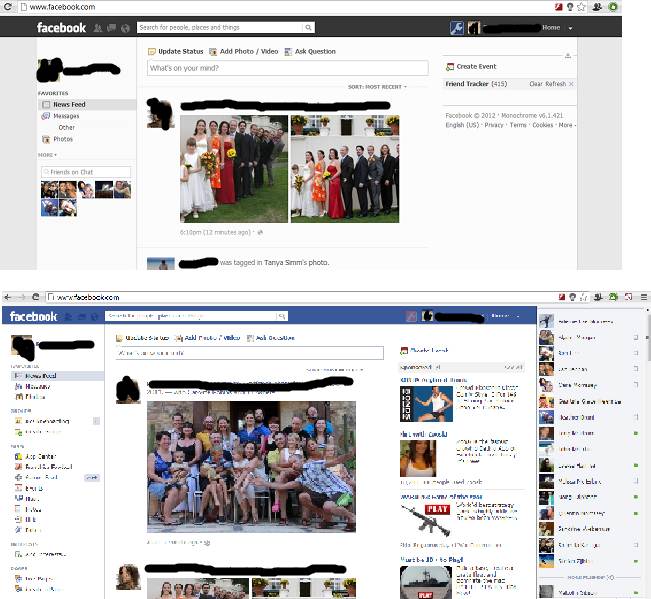The width and height of the screenshot is (651, 599).
Task: Click the Friends on Chat search field
Action: (x=89, y=173)
